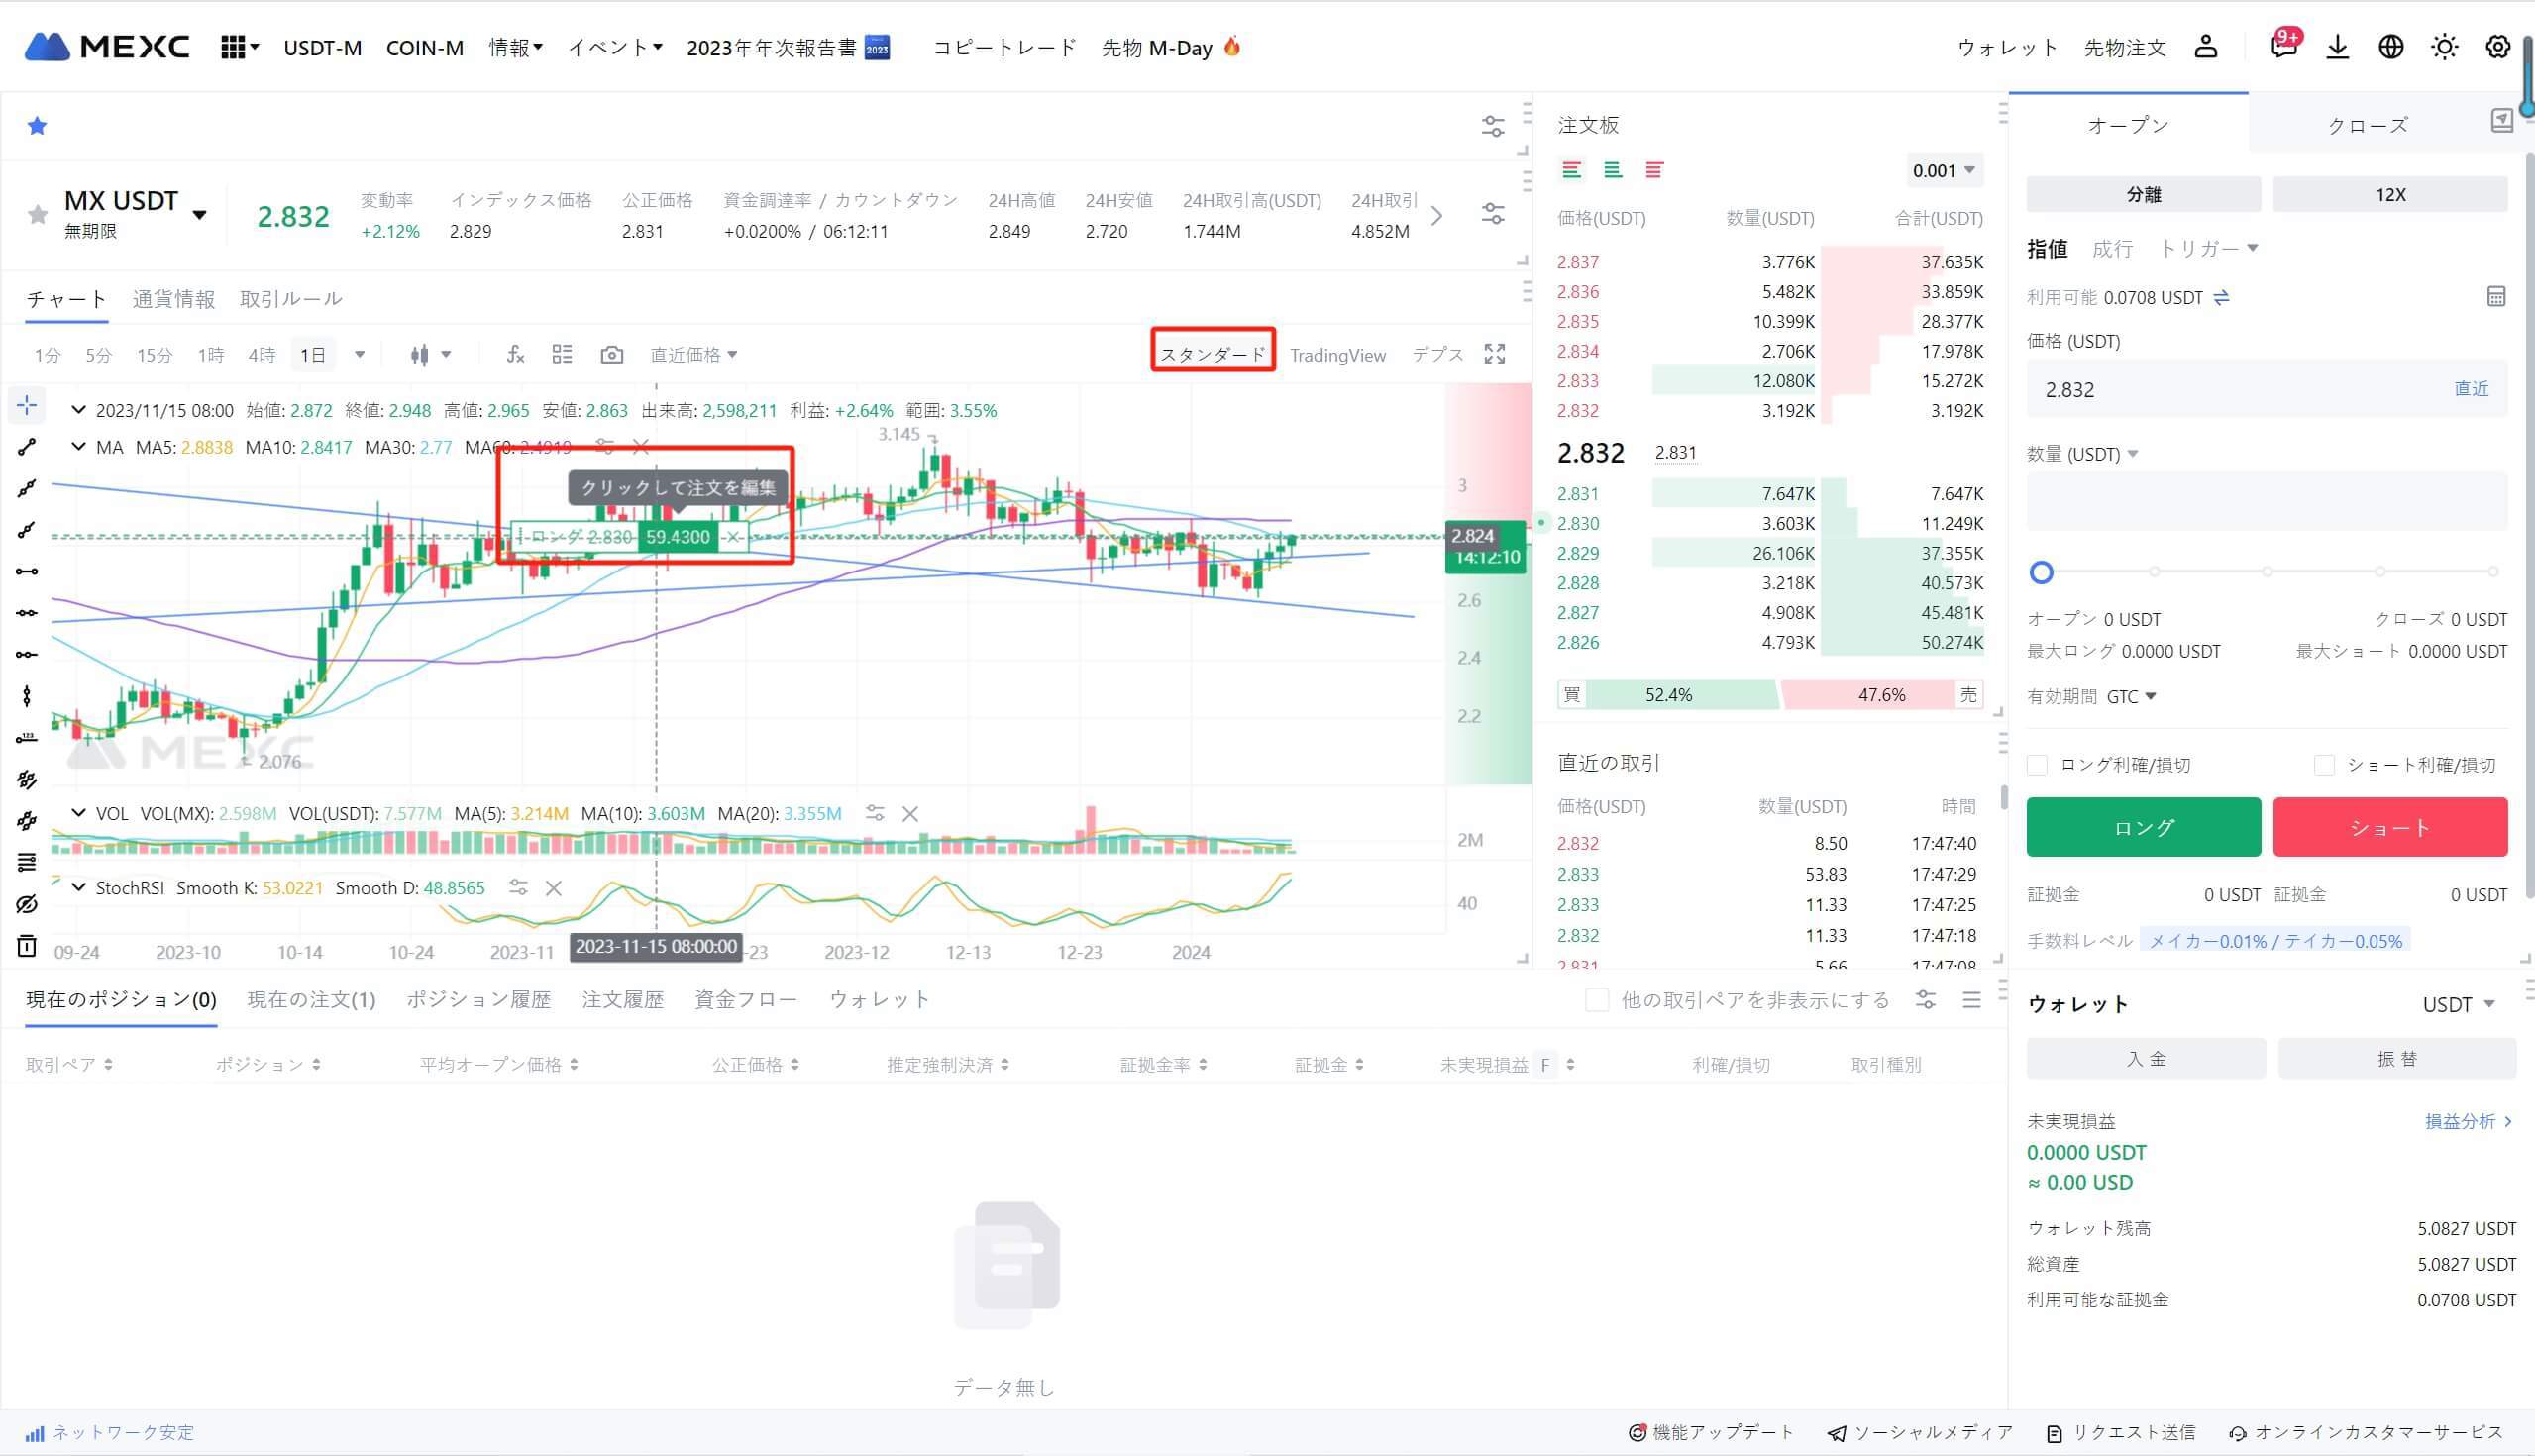This screenshot has width=2535, height=1456.
Task: Open the 0.001 price precision dropdown
Action: (1941, 170)
